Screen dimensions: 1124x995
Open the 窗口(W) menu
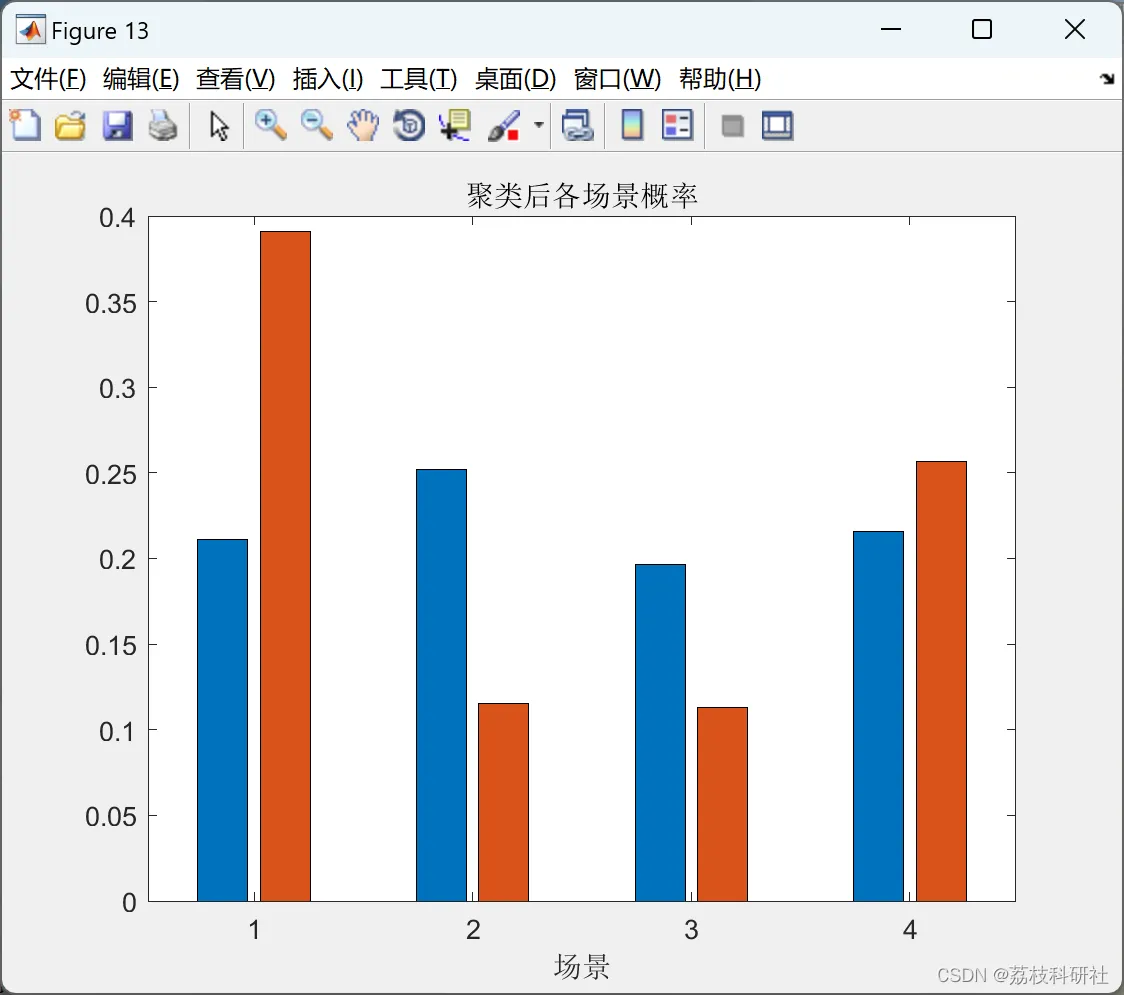(x=617, y=79)
